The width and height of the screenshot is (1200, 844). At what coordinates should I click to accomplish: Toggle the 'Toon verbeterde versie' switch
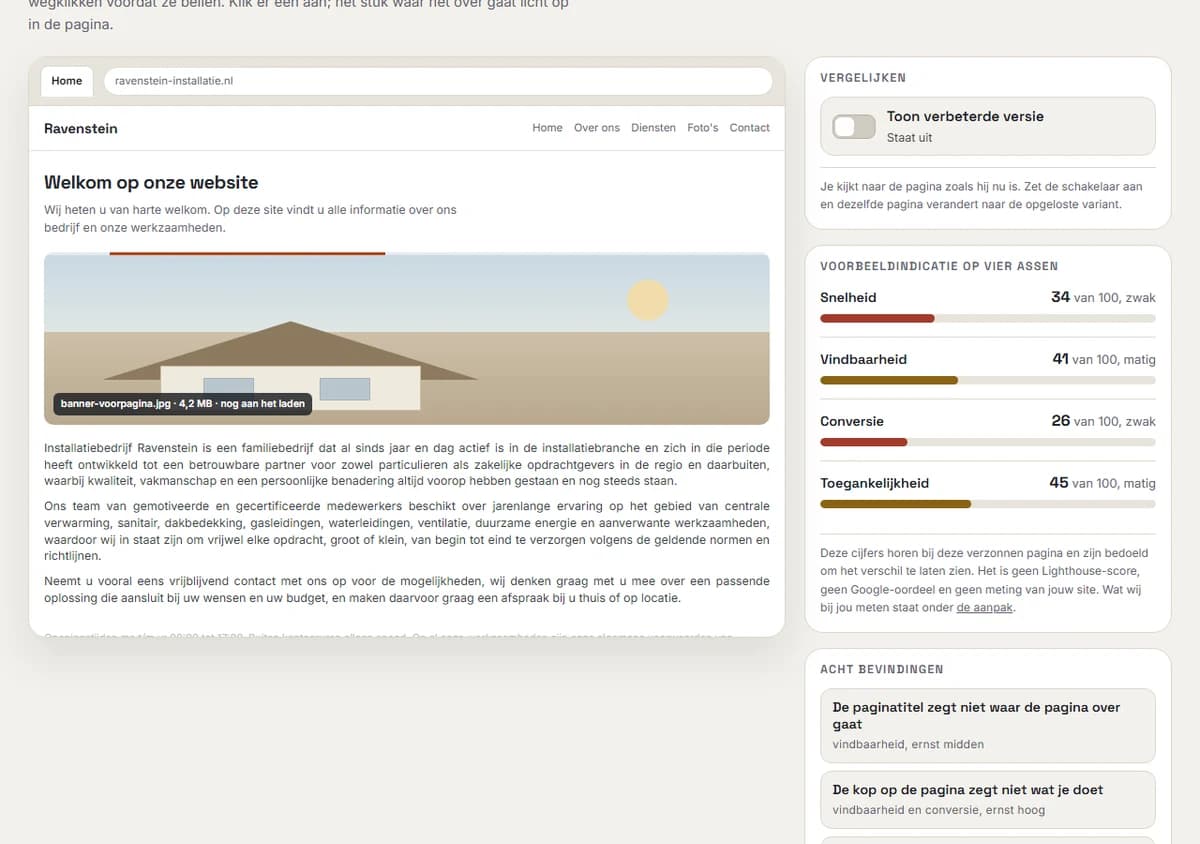854,126
